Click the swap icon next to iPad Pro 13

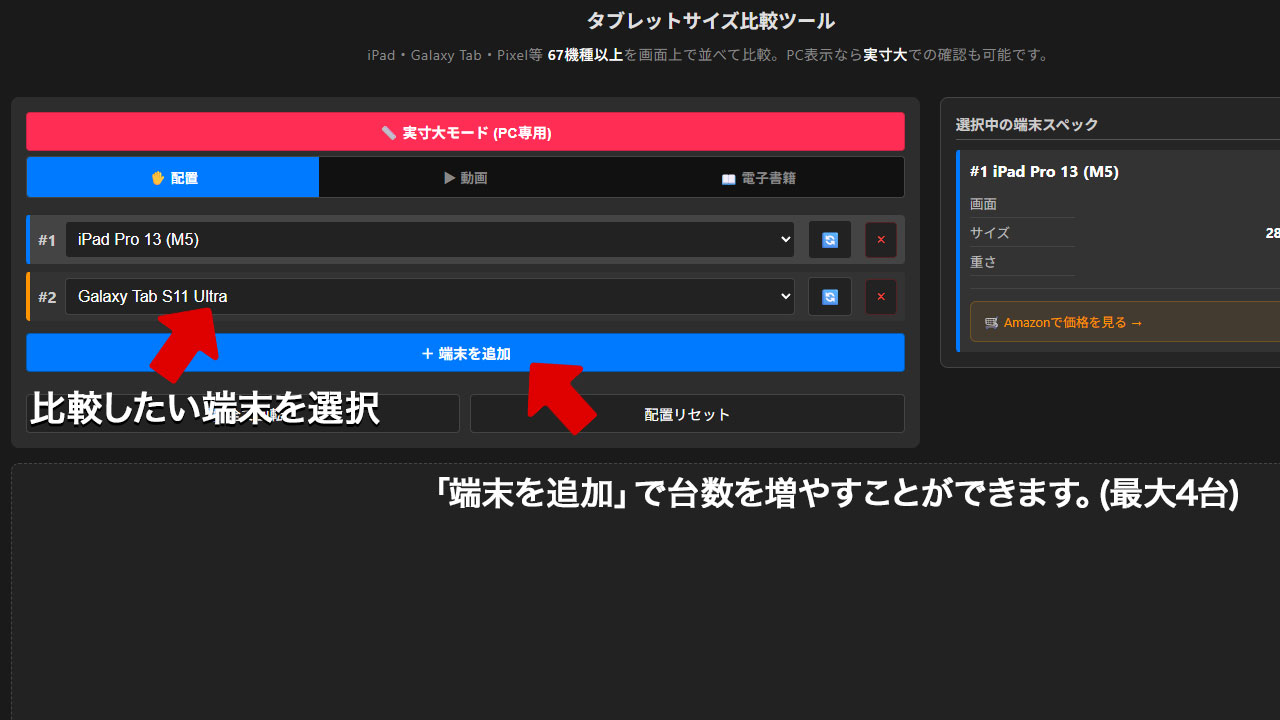pyautogui.click(x=829, y=239)
